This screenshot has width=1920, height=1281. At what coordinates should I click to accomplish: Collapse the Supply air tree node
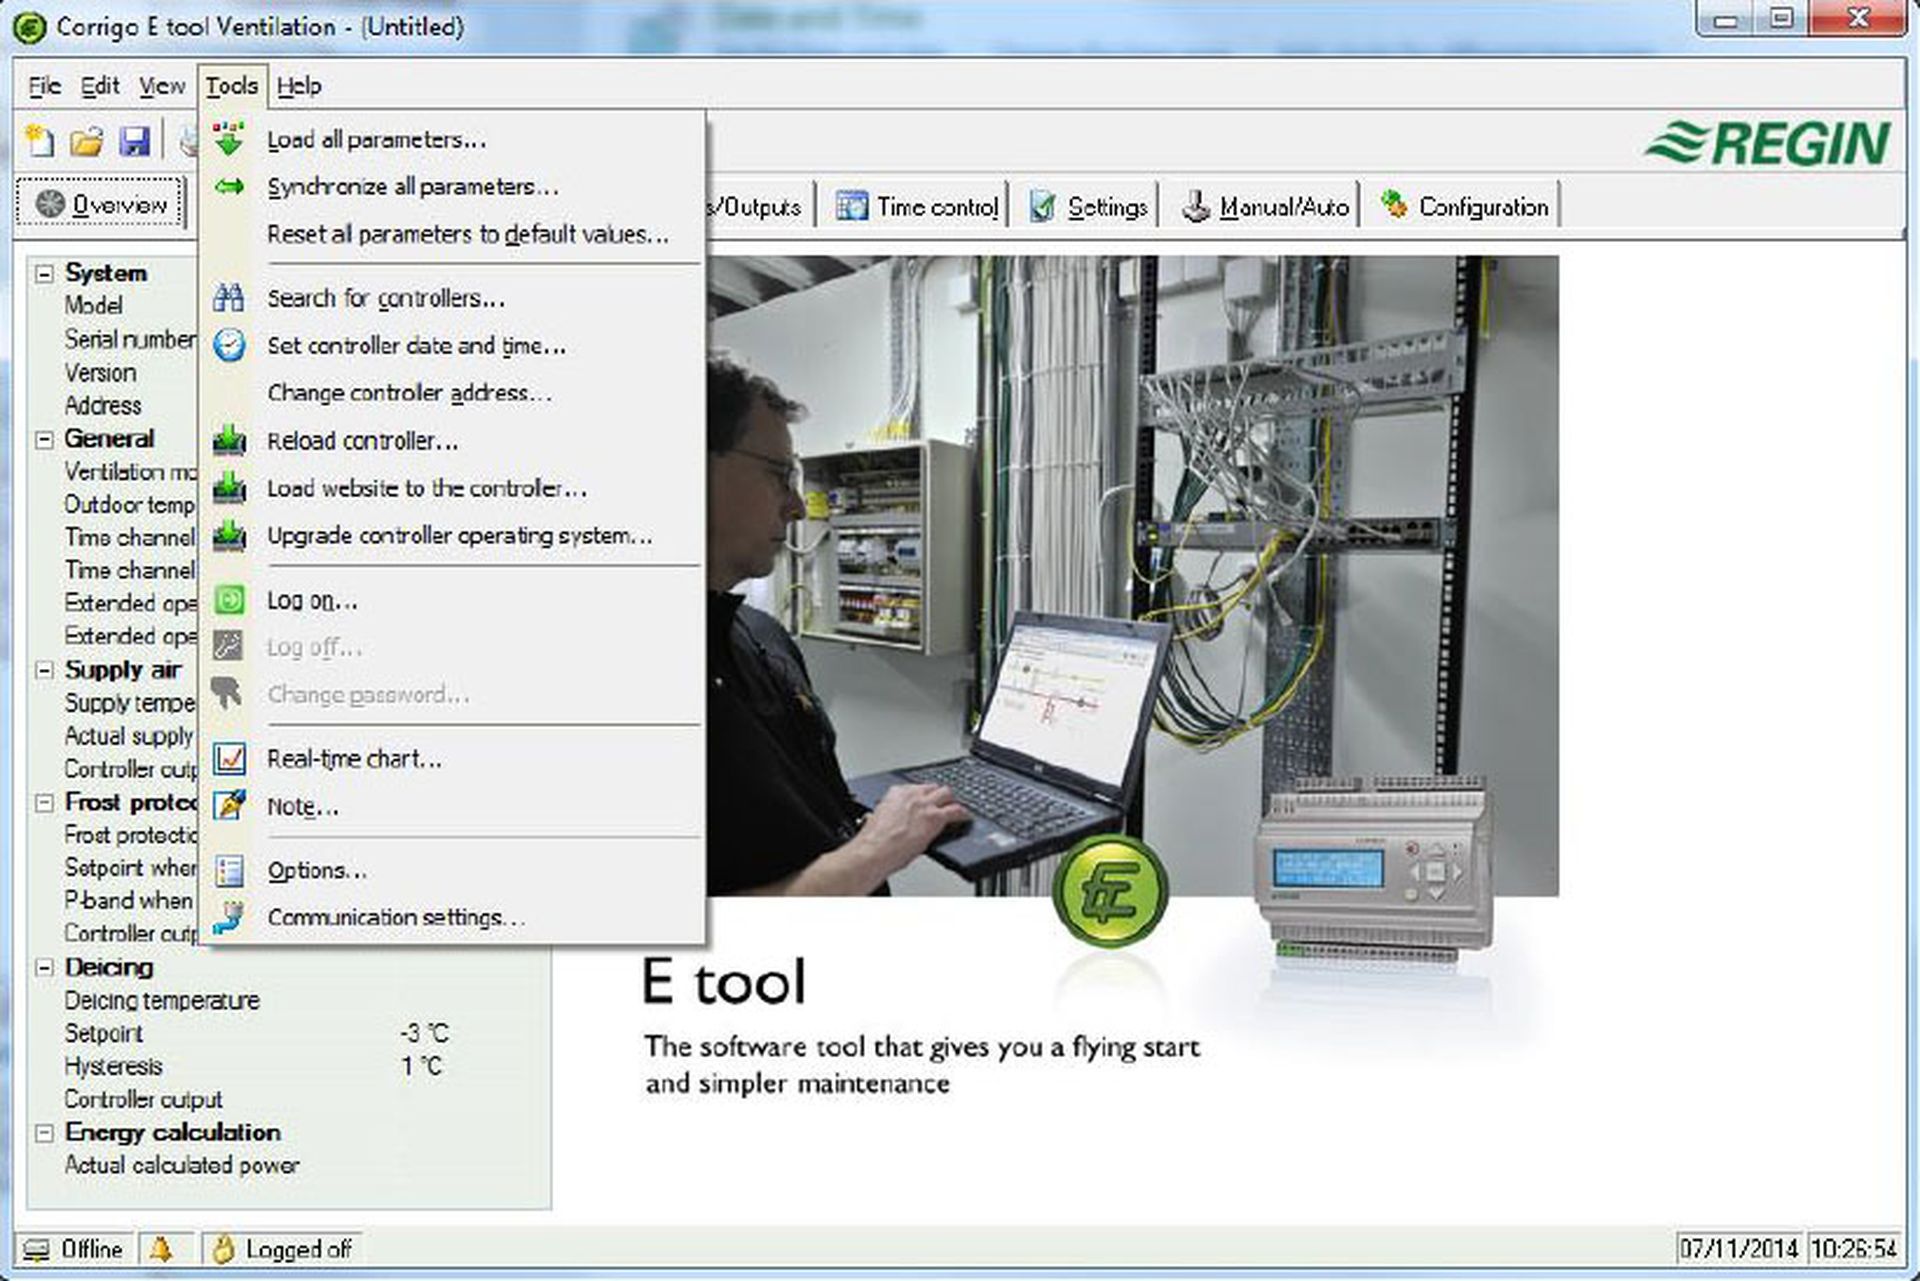[42, 669]
